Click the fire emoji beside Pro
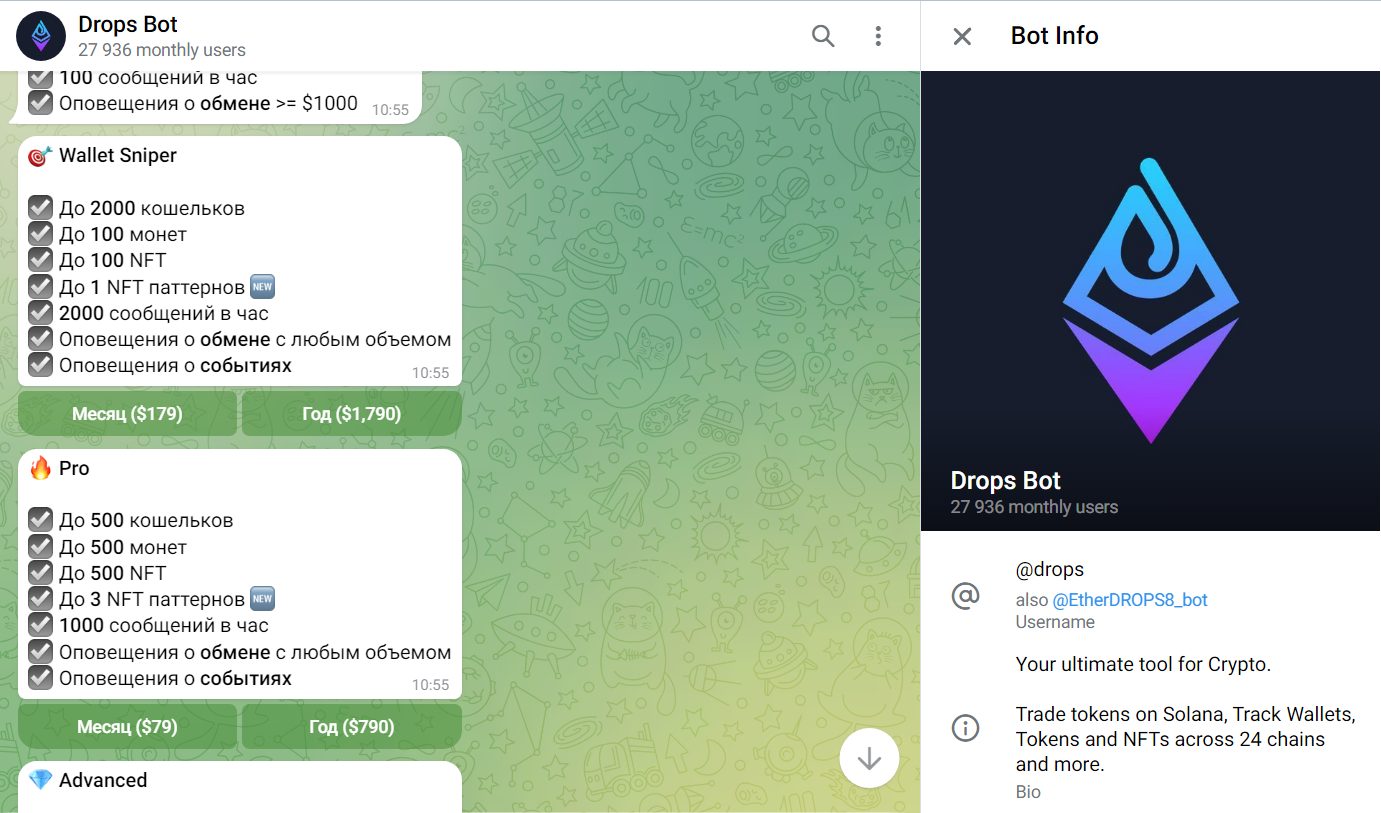 click(x=40, y=468)
